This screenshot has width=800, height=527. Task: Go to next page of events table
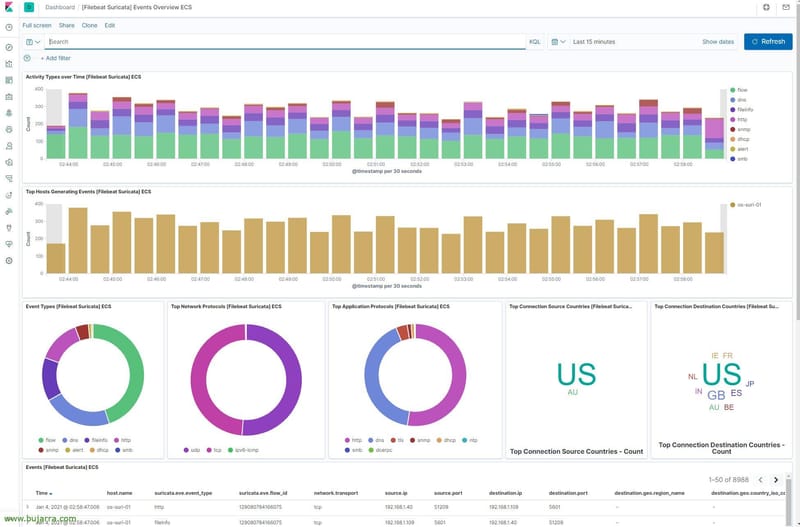tap(775, 481)
